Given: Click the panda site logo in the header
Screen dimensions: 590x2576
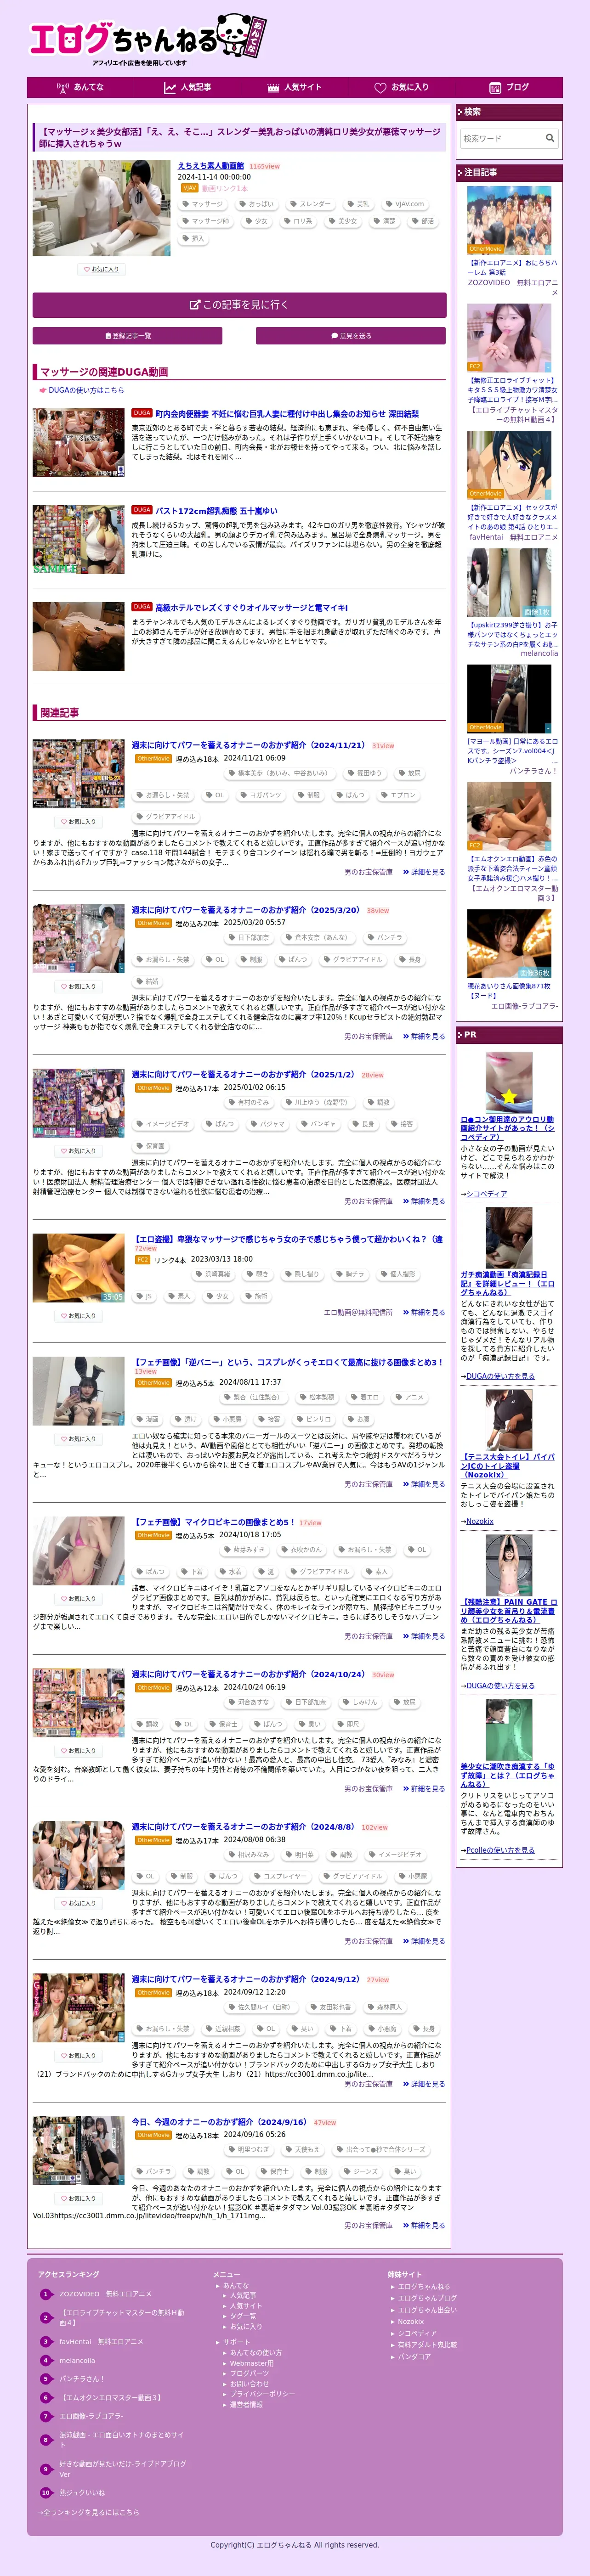Looking at the screenshot, I should 147,38.
